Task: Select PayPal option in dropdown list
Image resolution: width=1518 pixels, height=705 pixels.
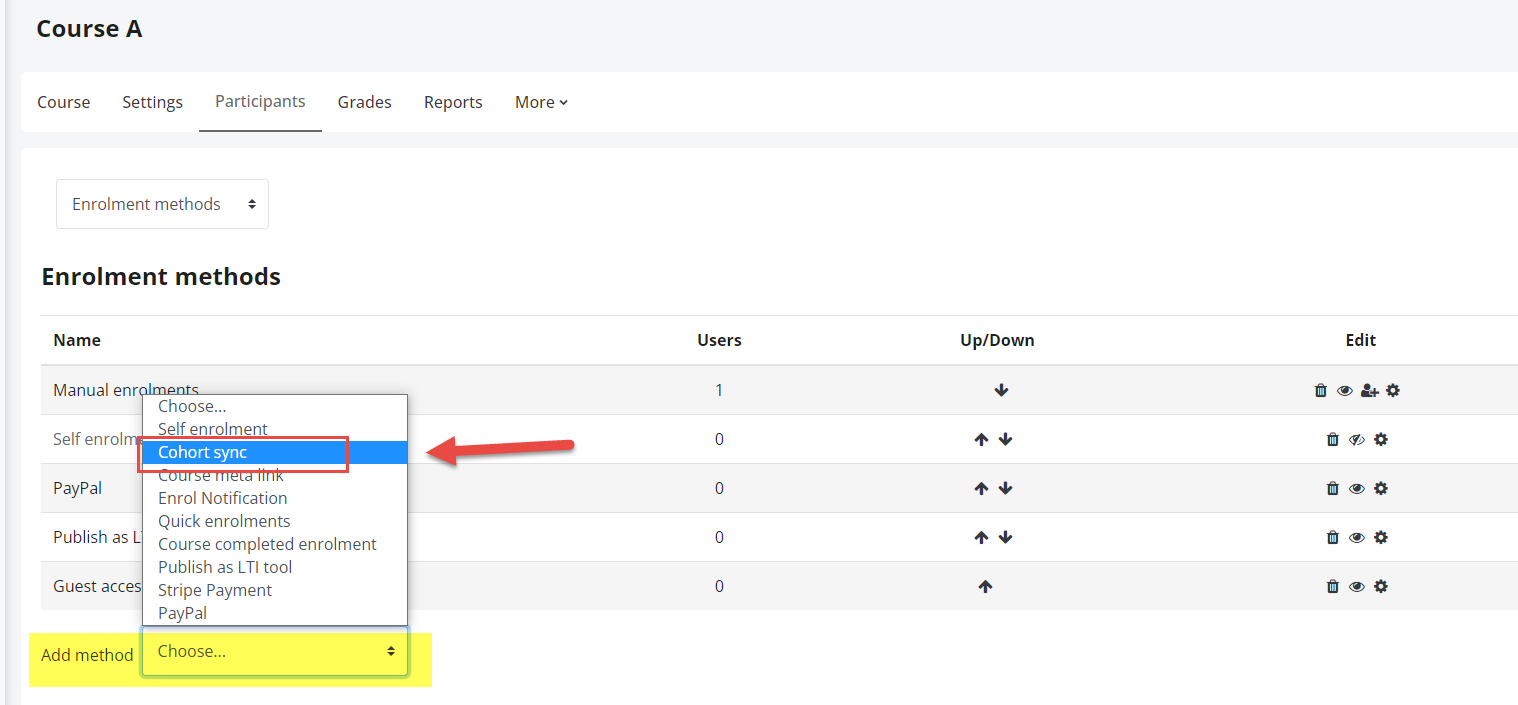Action: point(275,613)
